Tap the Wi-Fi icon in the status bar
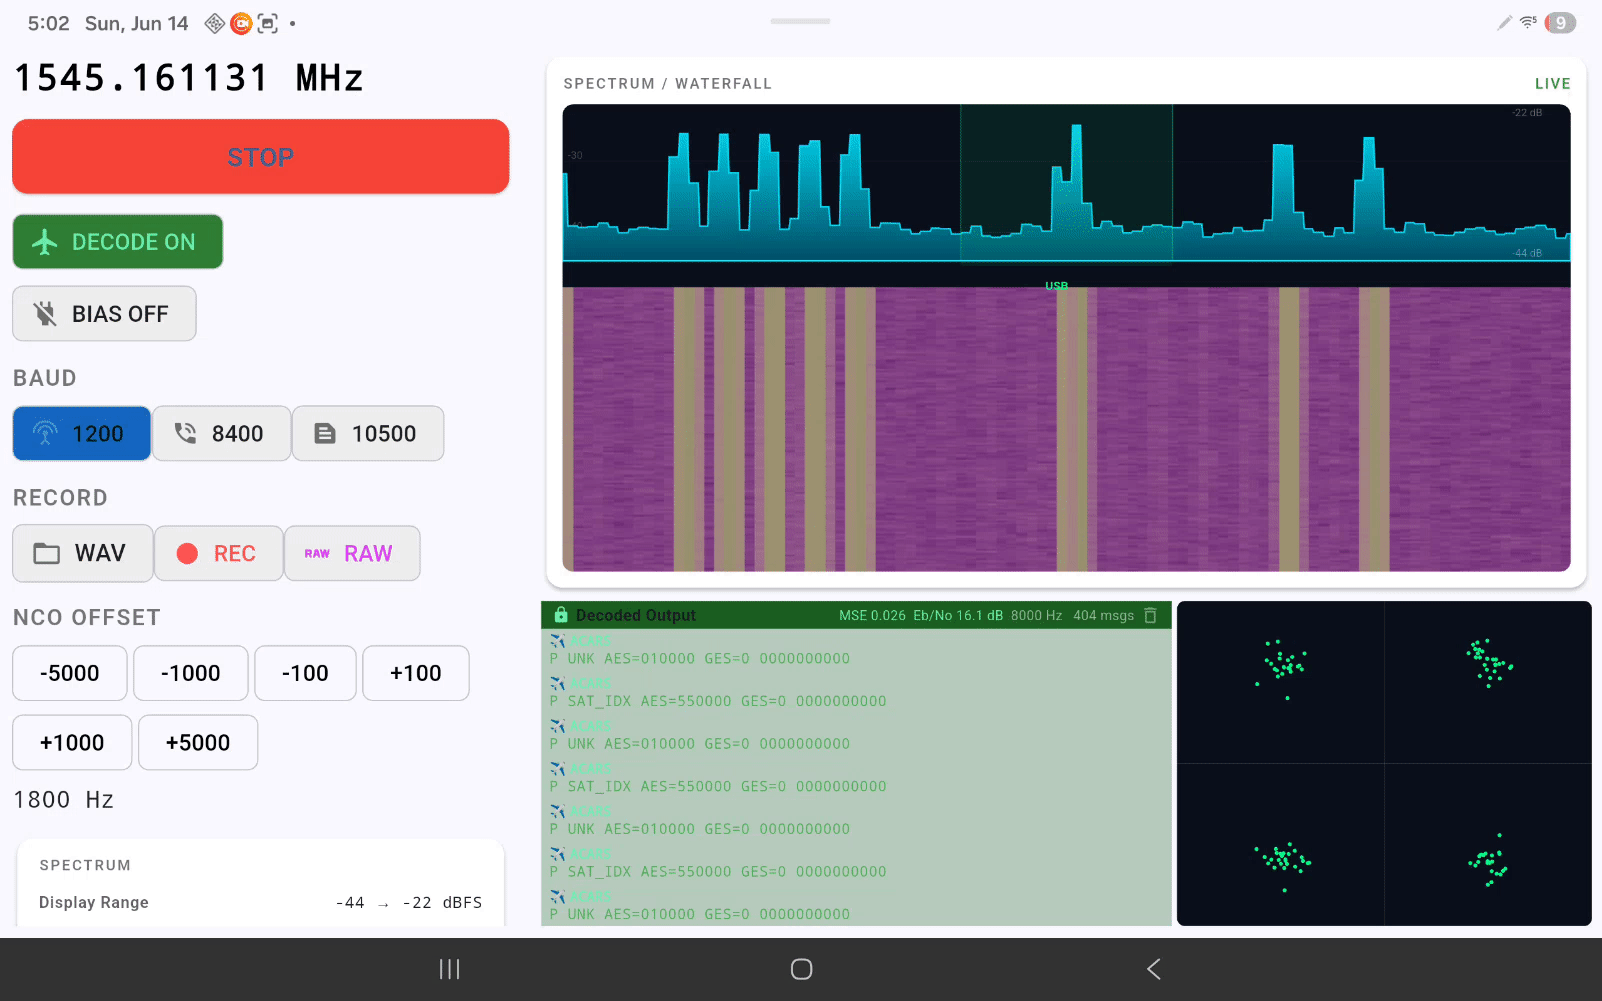The width and height of the screenshot is (1602, 1001). 1528,22
